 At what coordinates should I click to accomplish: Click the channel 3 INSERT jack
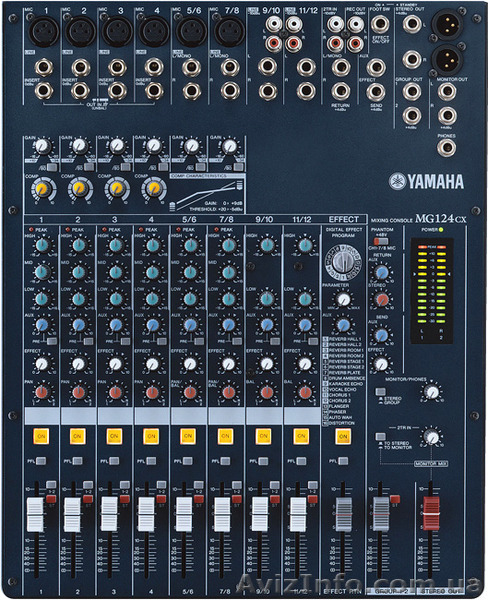click(x=118, y=91)
